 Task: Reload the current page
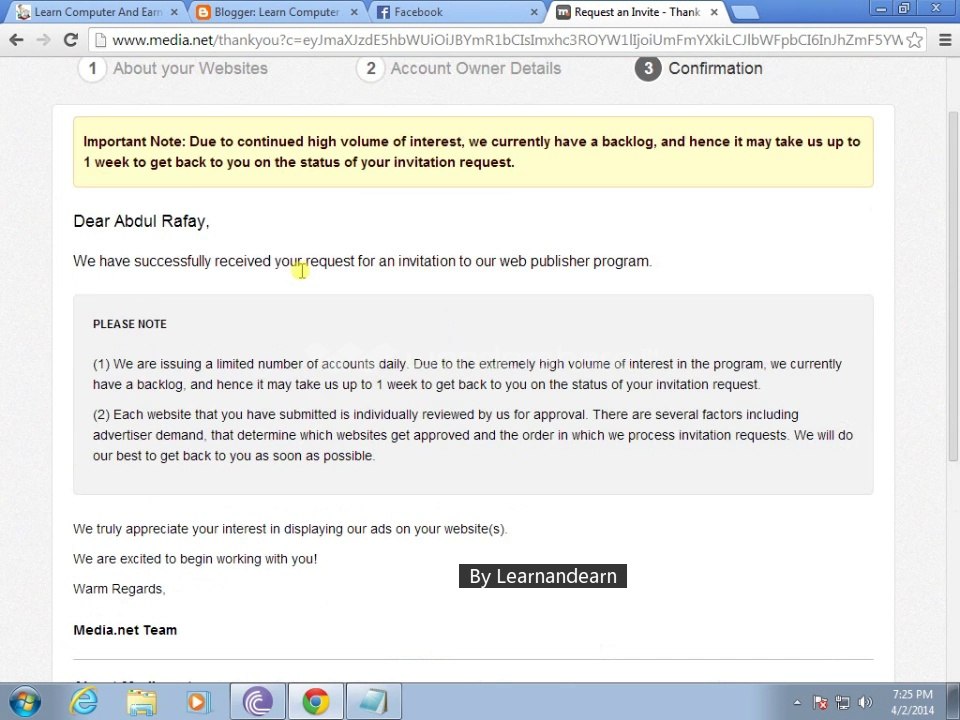click(x=71, y=40)
